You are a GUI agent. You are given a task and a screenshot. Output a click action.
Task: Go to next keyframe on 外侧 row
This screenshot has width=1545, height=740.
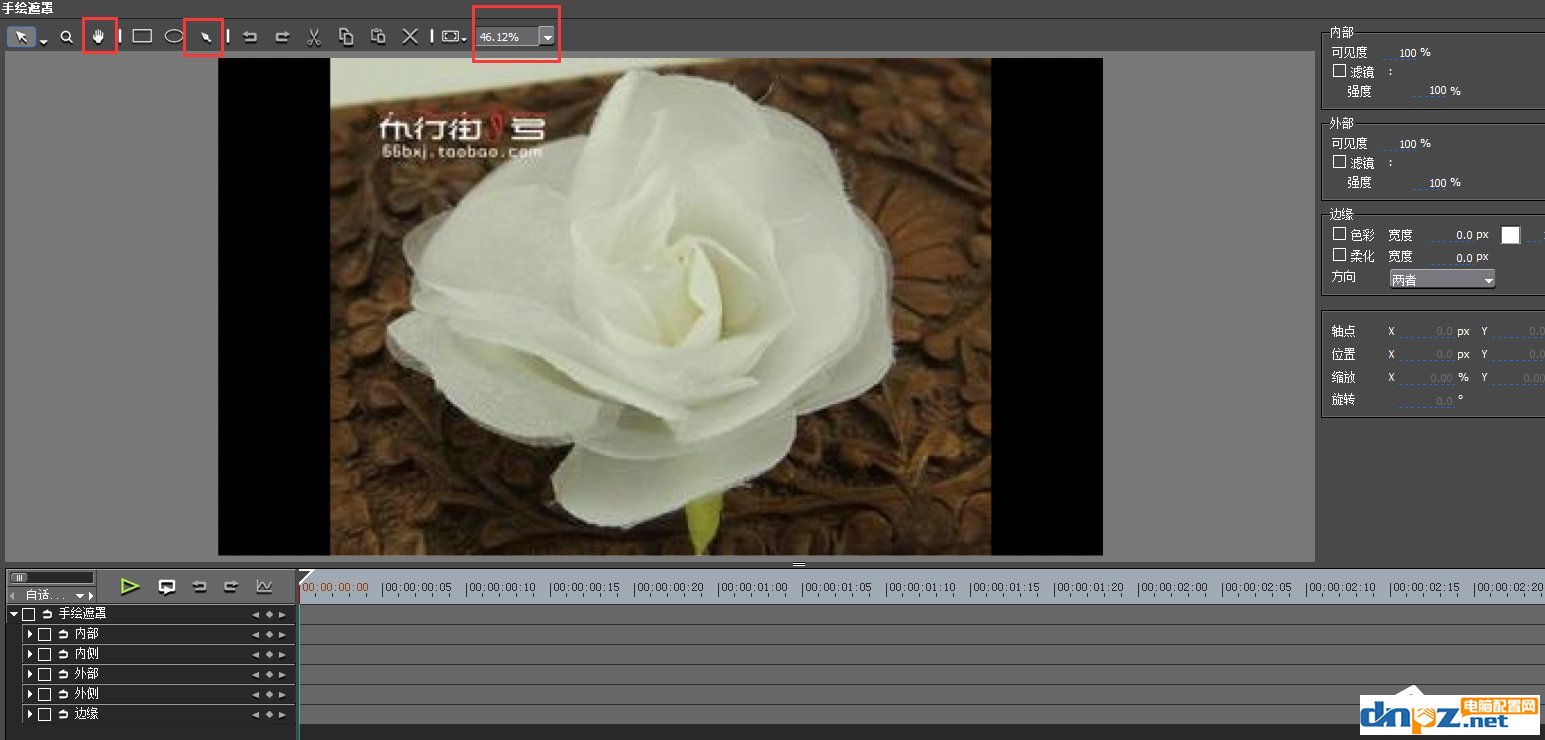pyautogui.click(x=282, y=695)
